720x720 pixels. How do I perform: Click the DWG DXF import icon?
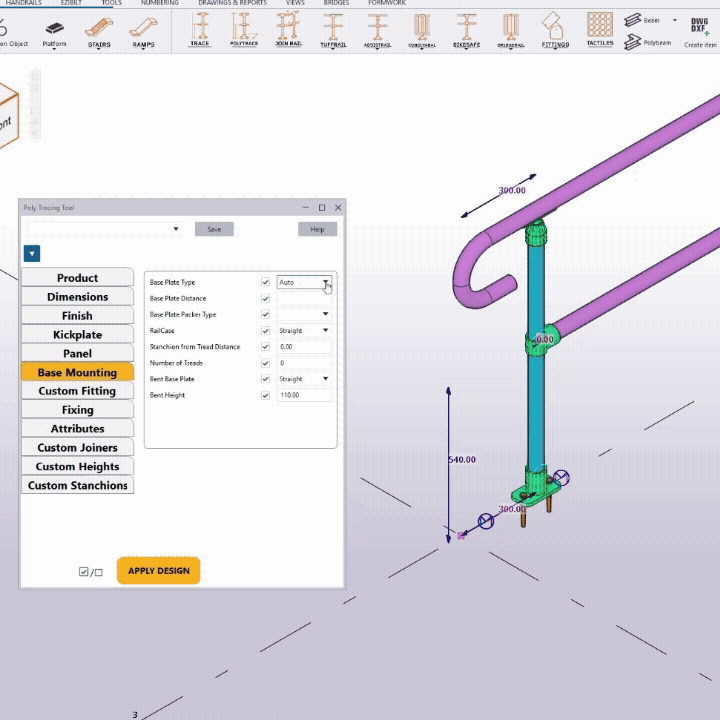click(699, 26)
